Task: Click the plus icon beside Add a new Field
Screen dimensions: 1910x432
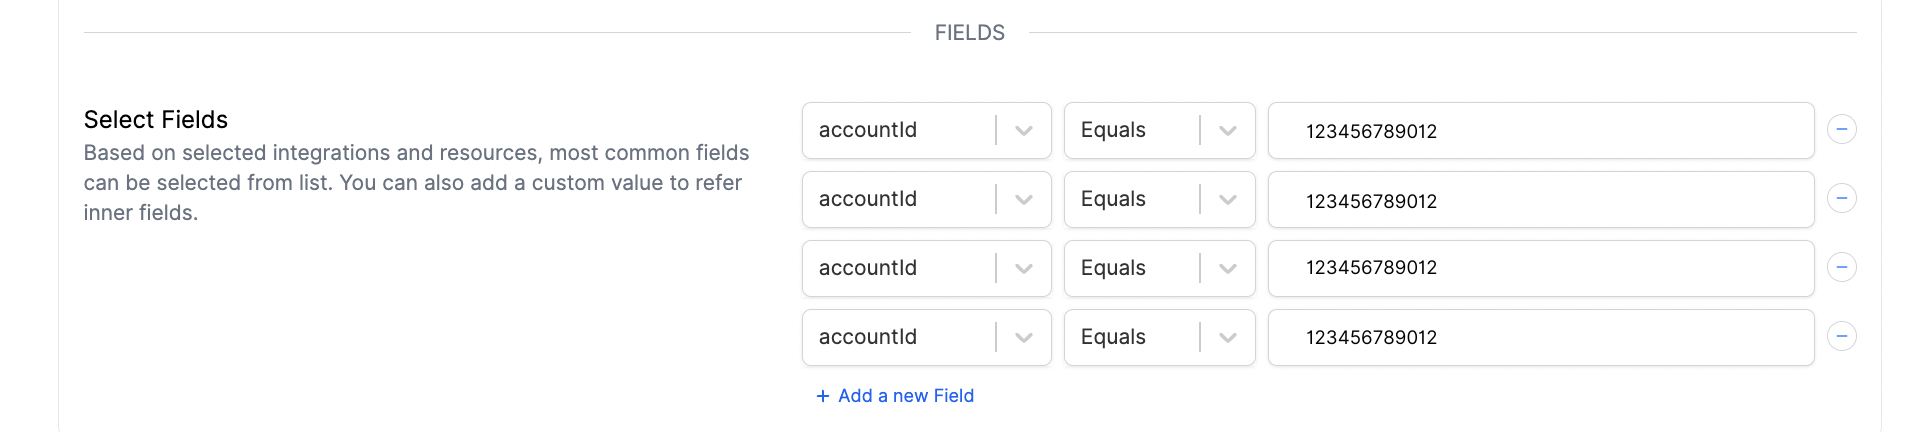Action: (x=823, y=396)
